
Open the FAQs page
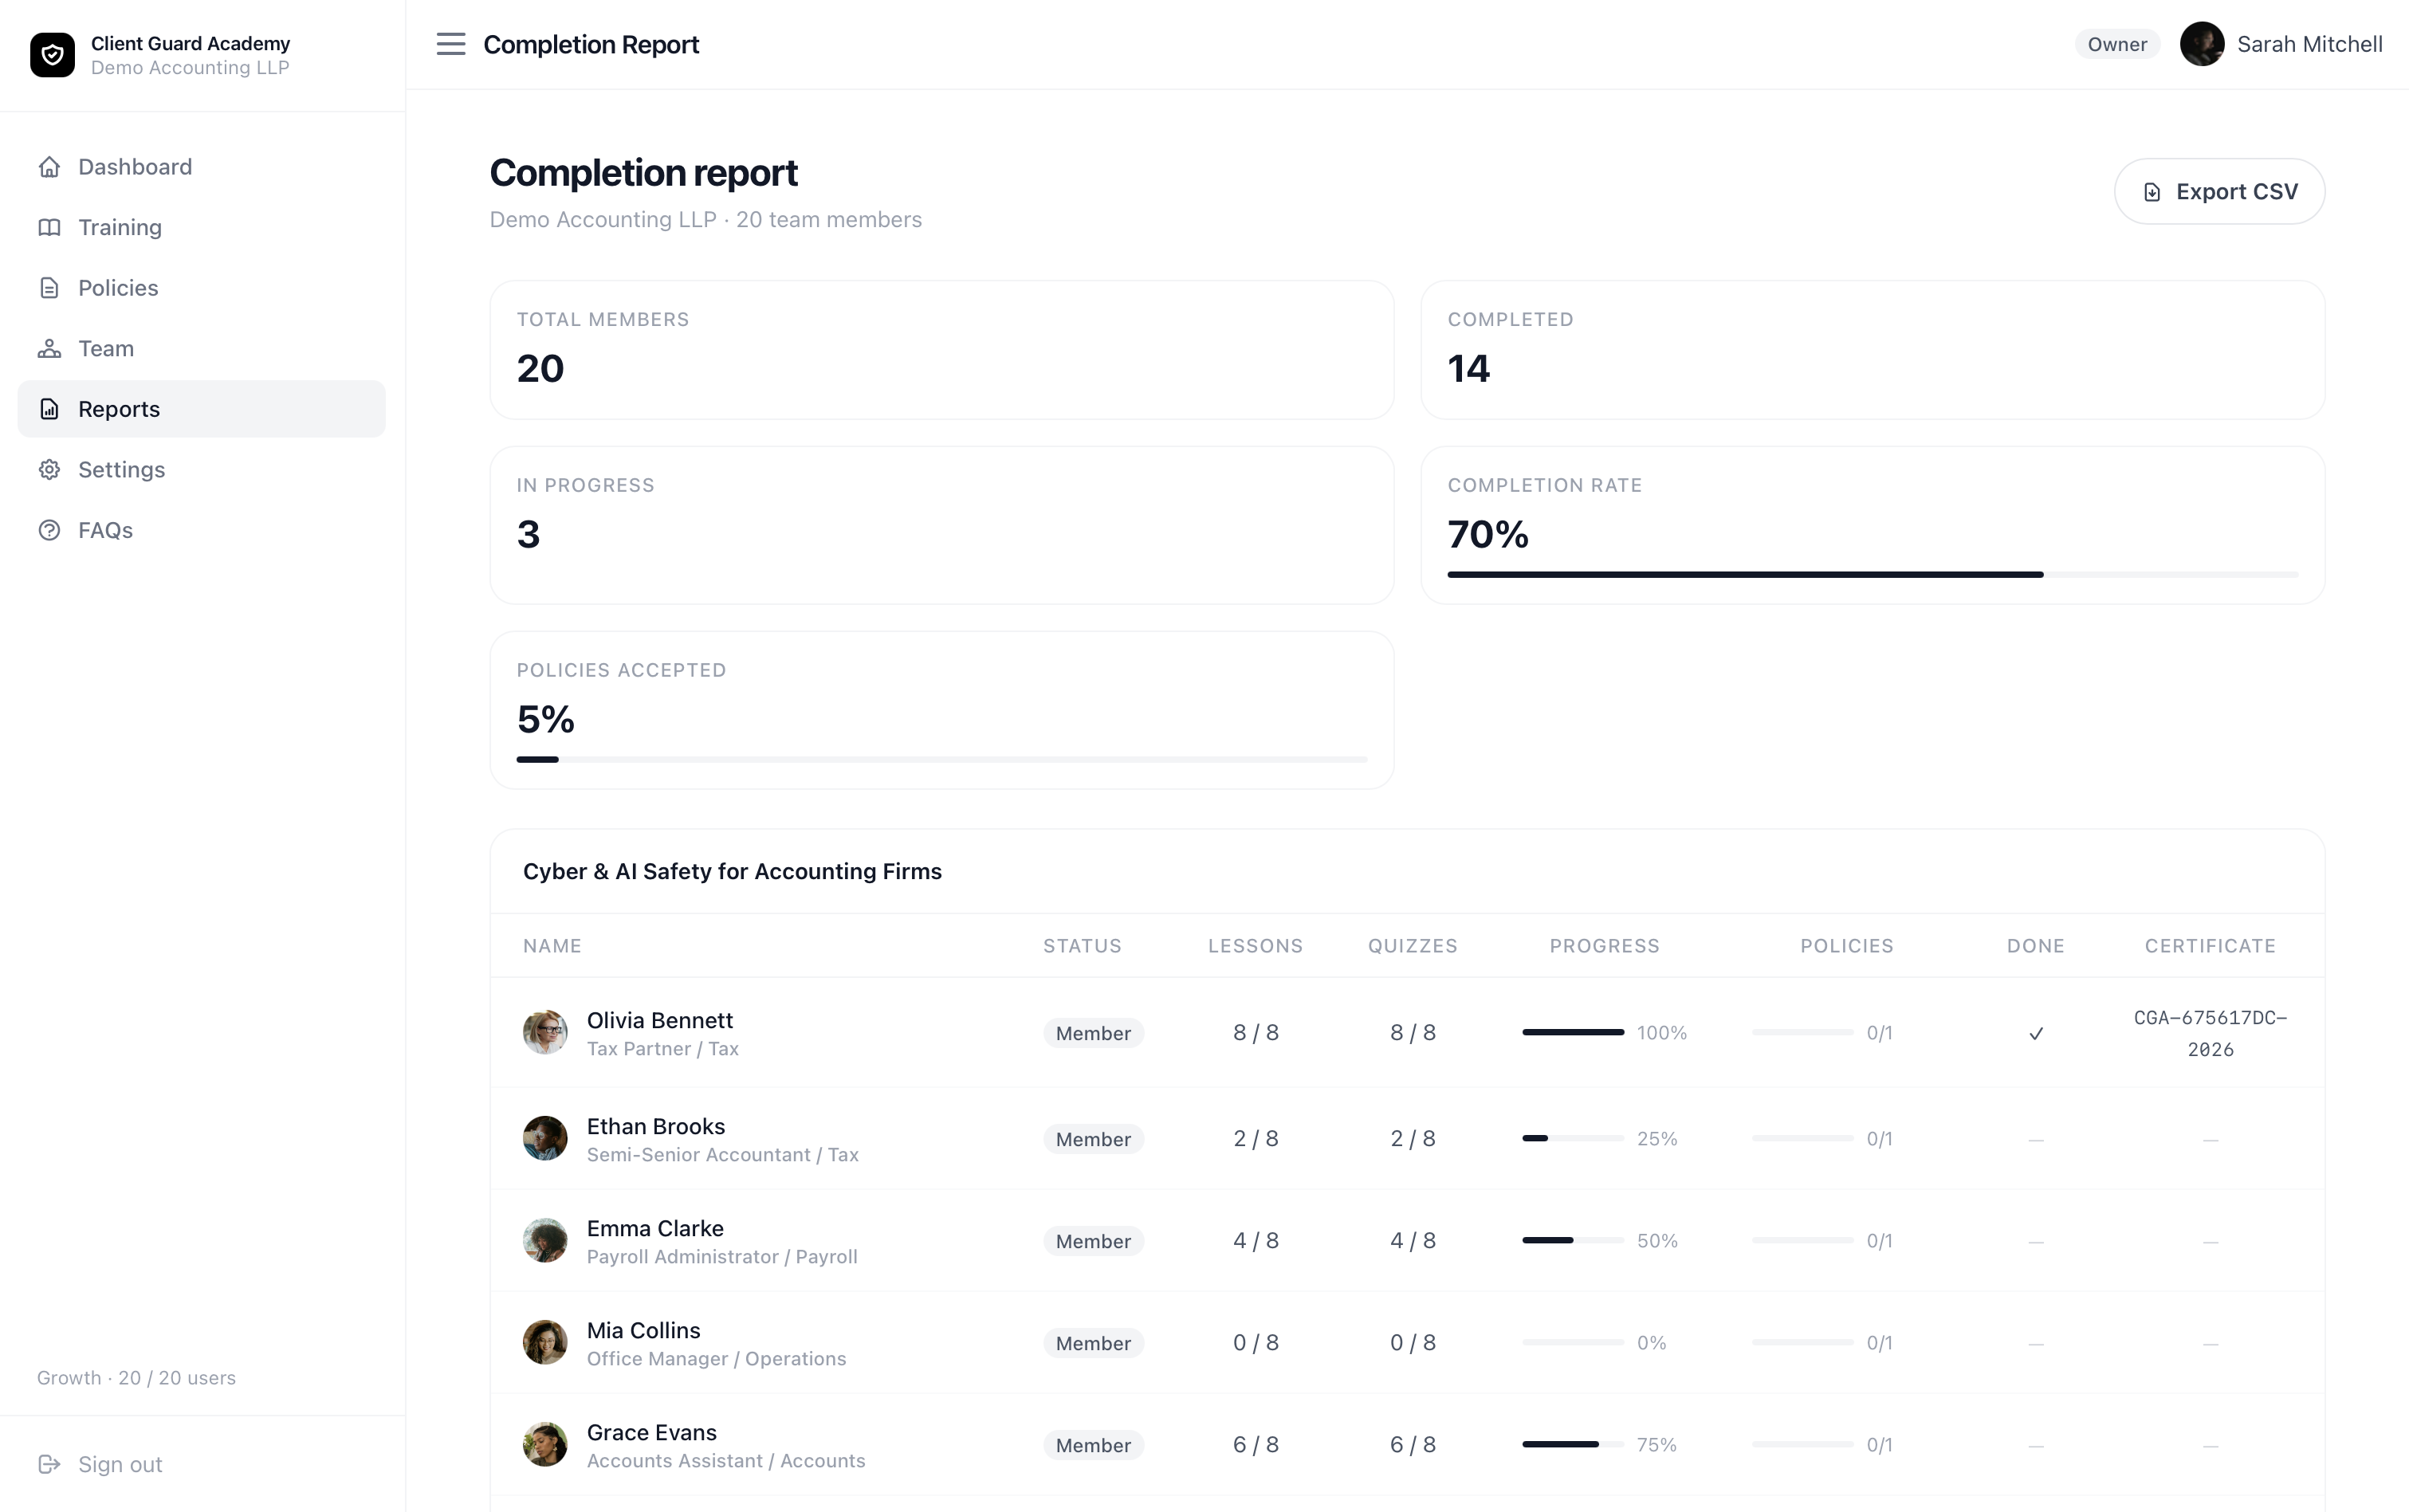coord(201,530)
